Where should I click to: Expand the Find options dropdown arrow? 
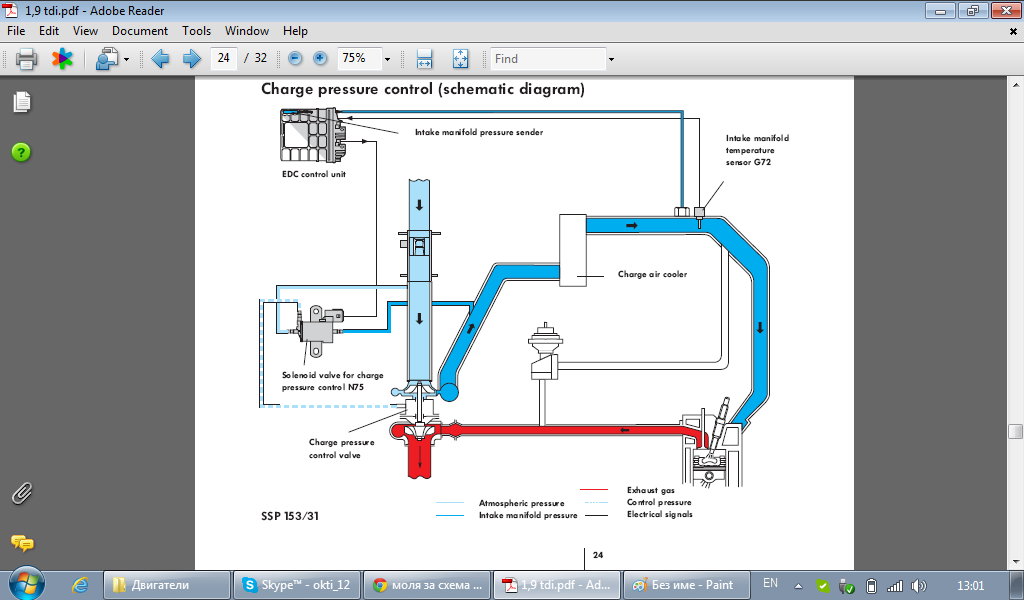pos(611,59)
